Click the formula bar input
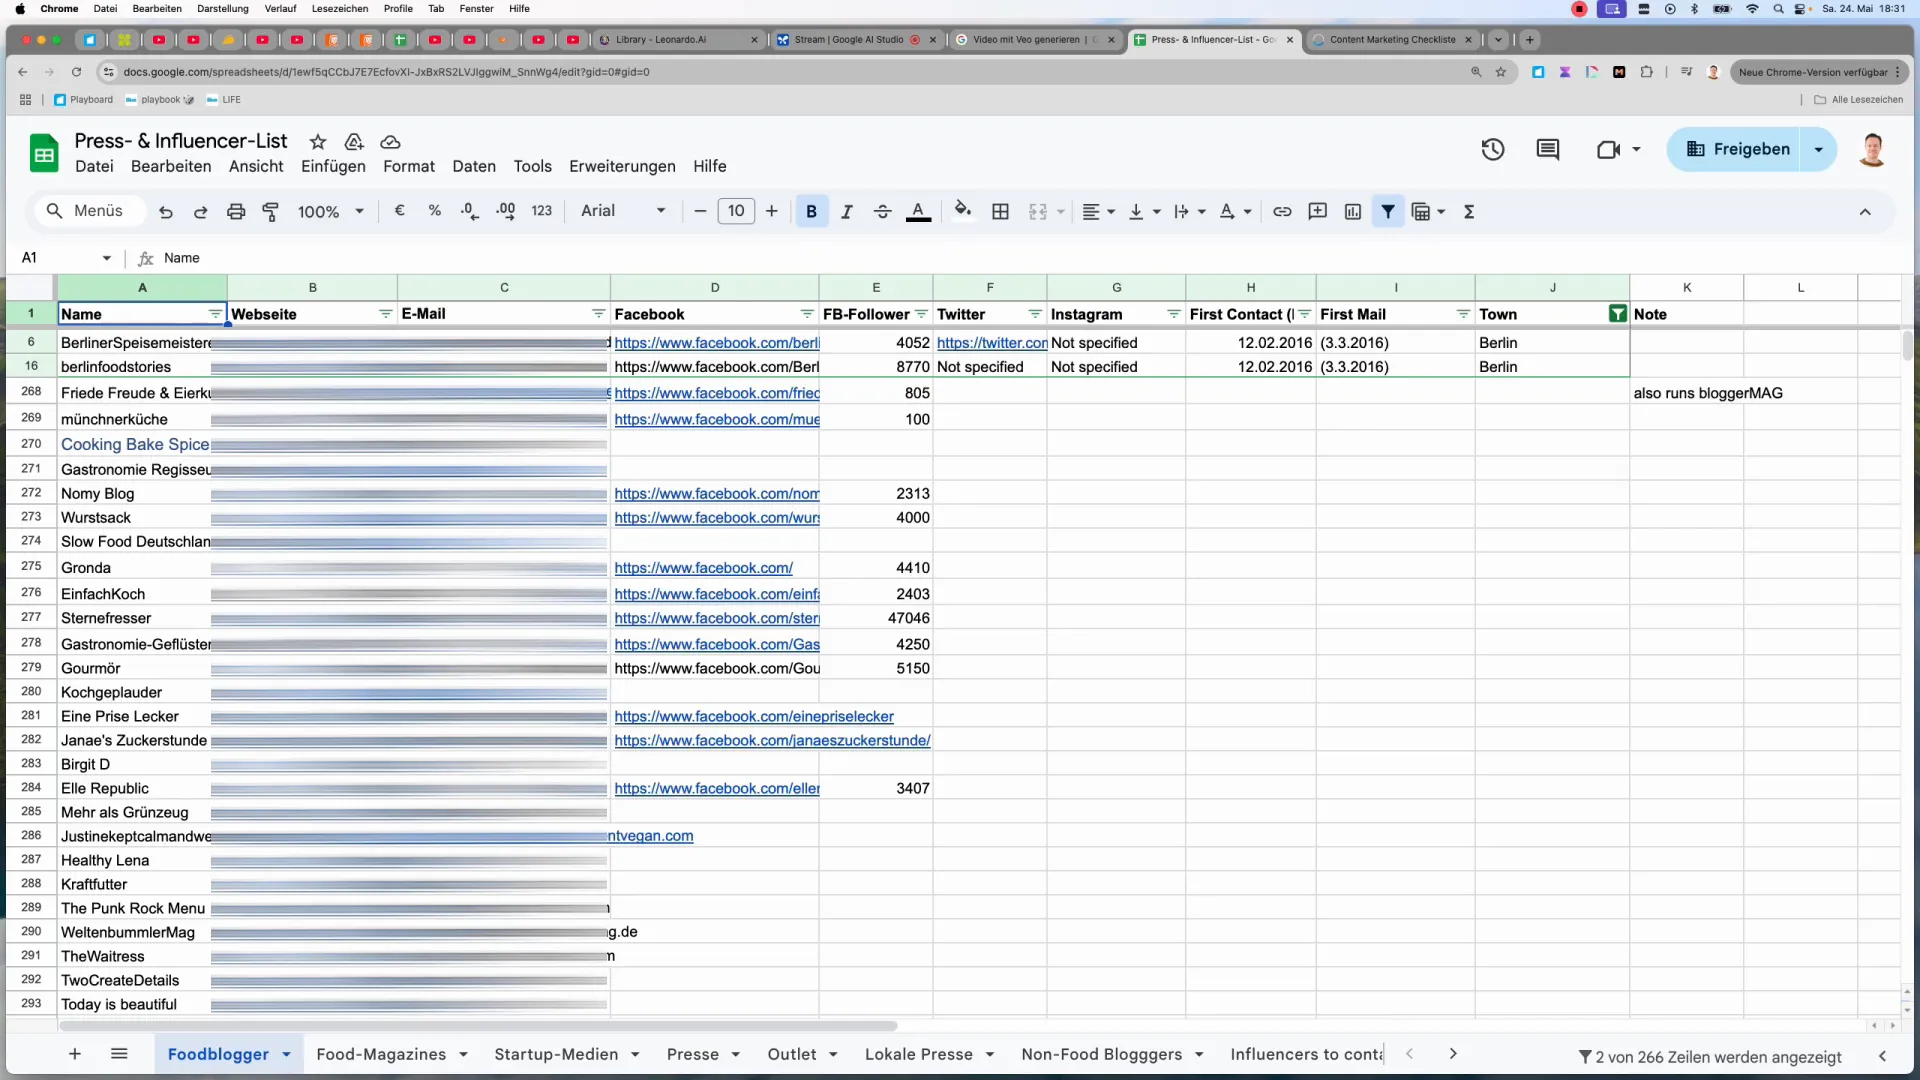The image size is (1920, 1080). click(1030, 258)
